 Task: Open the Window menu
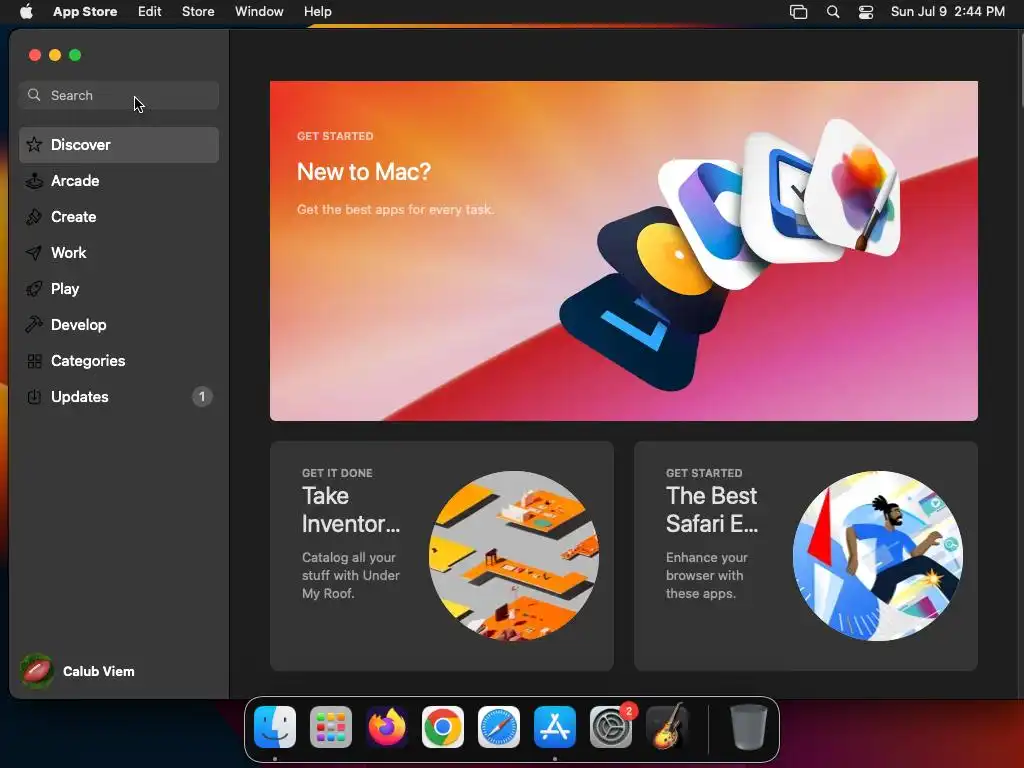coord(259,12)
